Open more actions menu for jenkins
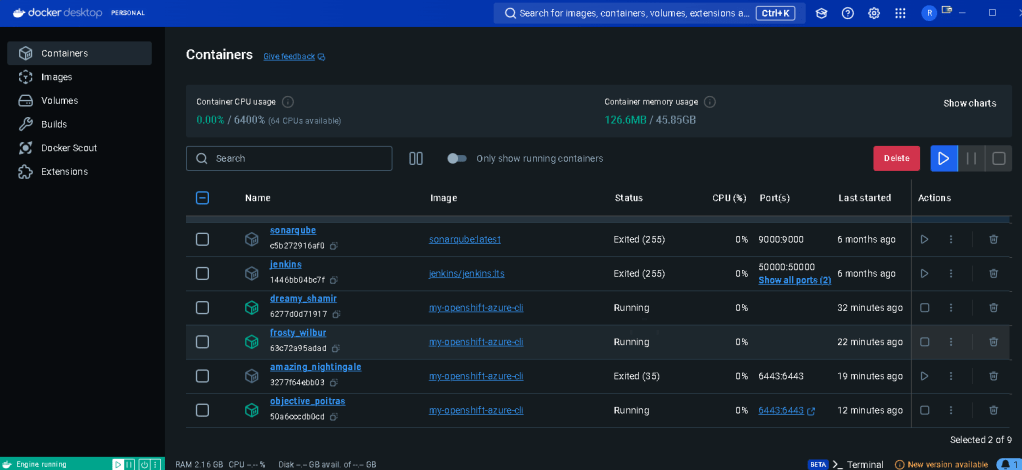The height and width of the screenshot is (470, 1022). (x=950, y=273)
